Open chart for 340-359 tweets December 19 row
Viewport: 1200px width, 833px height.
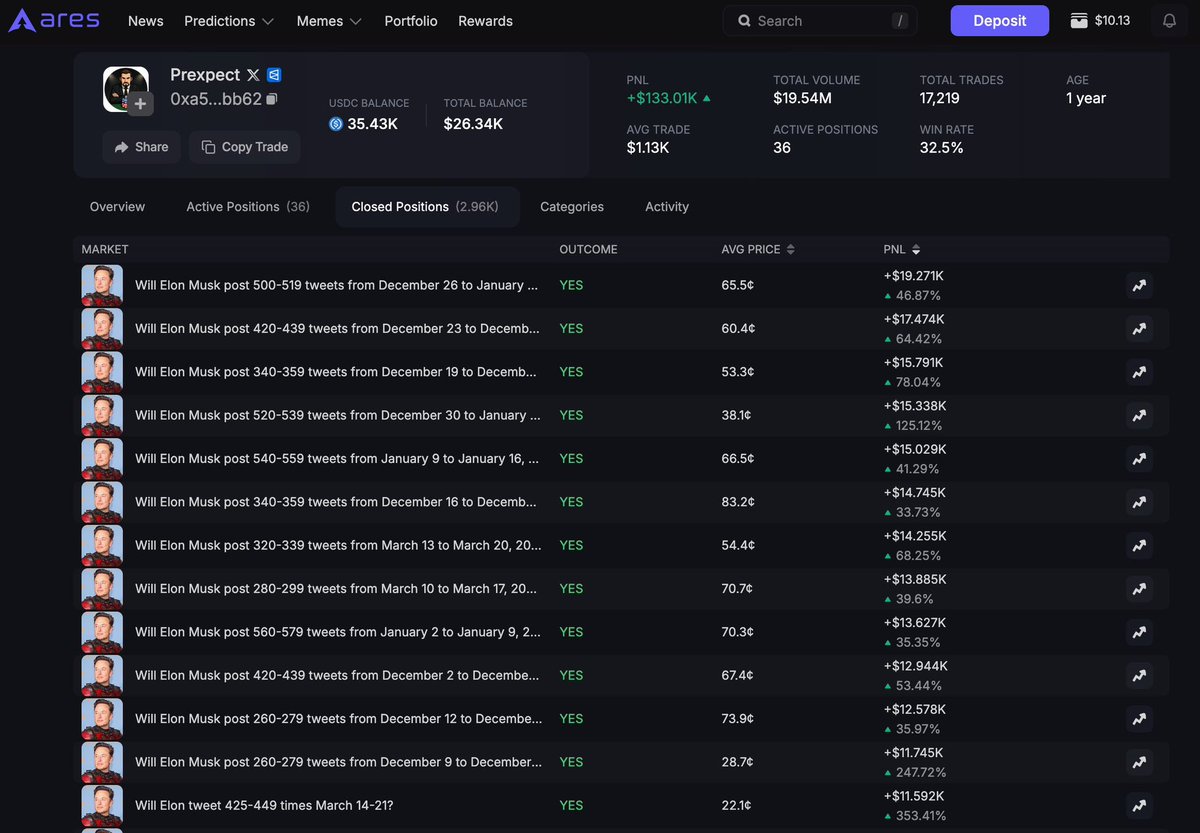pos(1139,372)
